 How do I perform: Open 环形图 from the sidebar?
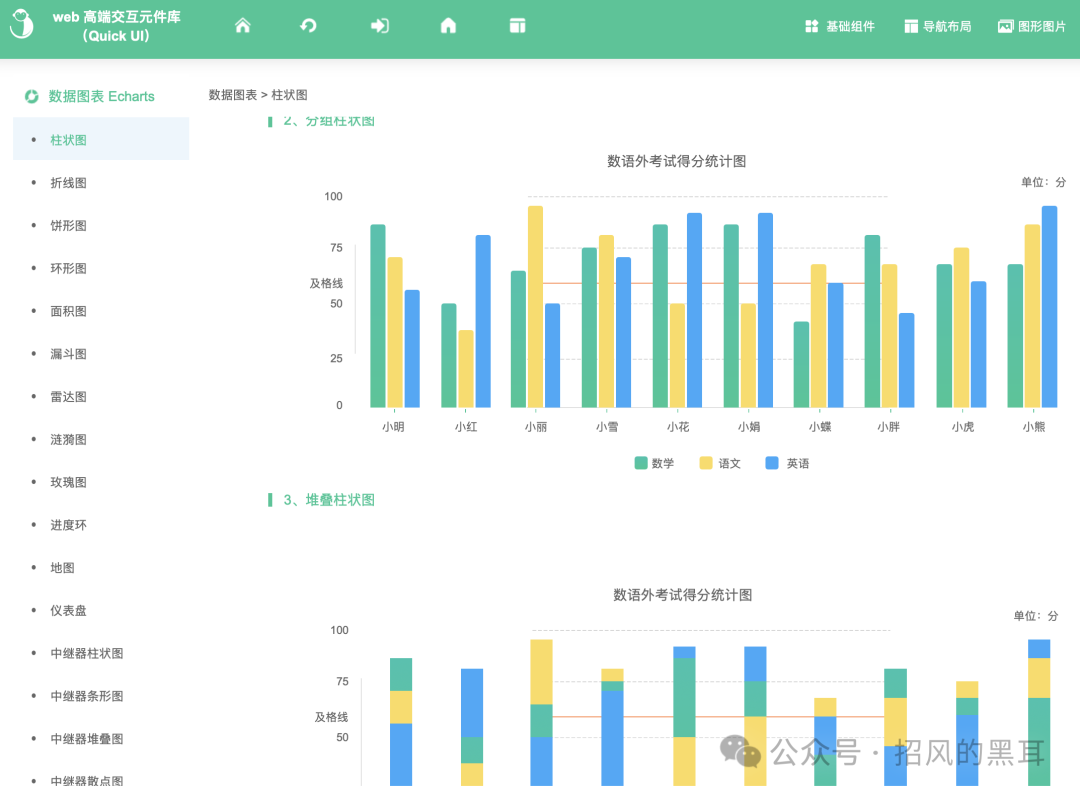pyautogui.click(x=68, y=268)
